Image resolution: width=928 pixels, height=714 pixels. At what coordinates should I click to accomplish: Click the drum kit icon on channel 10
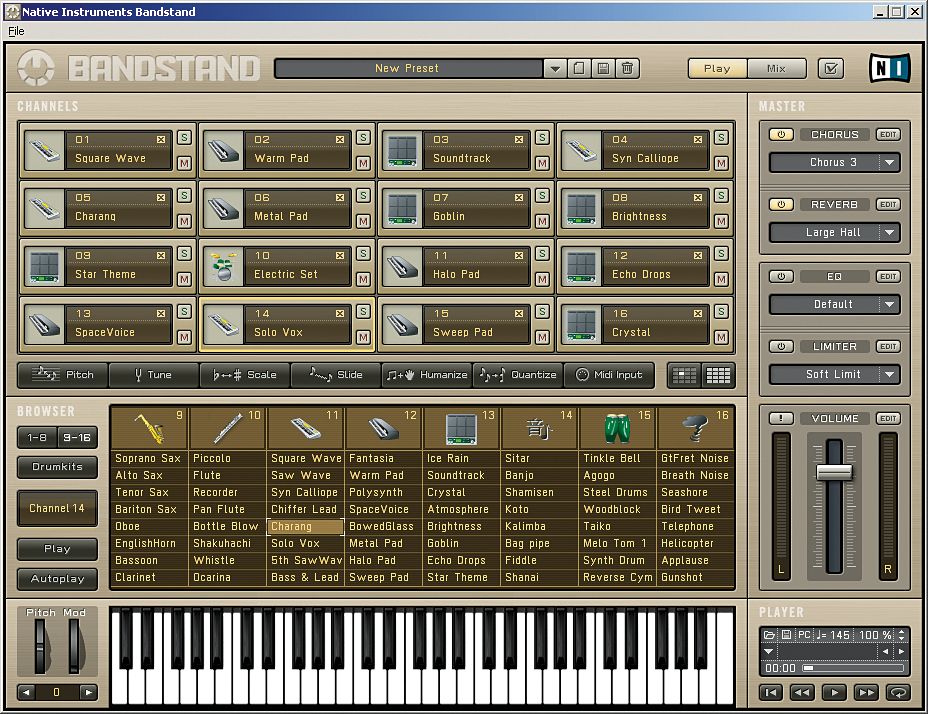(x=224, y=266)
